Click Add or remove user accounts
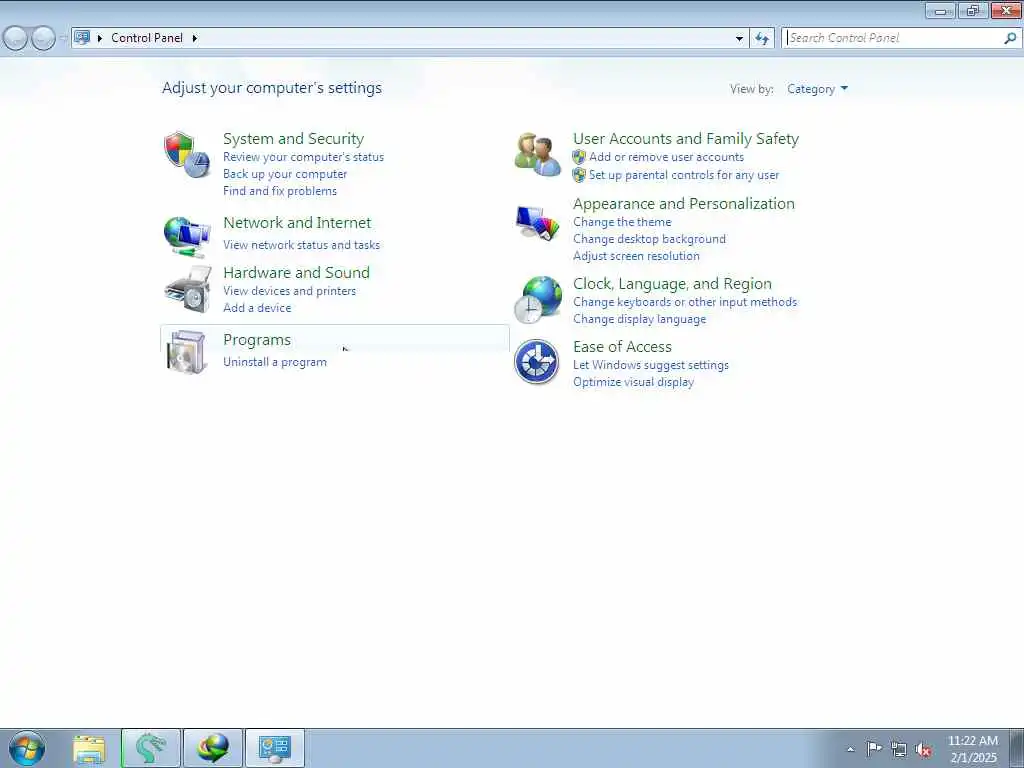Screen dimensions: 1024x768 (666, 157)
